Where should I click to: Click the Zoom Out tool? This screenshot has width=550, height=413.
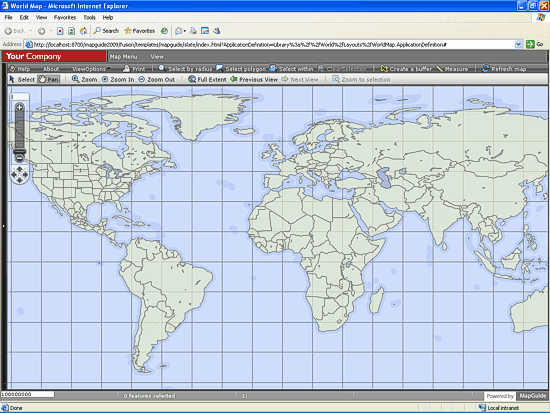click(x=156, y=79)
